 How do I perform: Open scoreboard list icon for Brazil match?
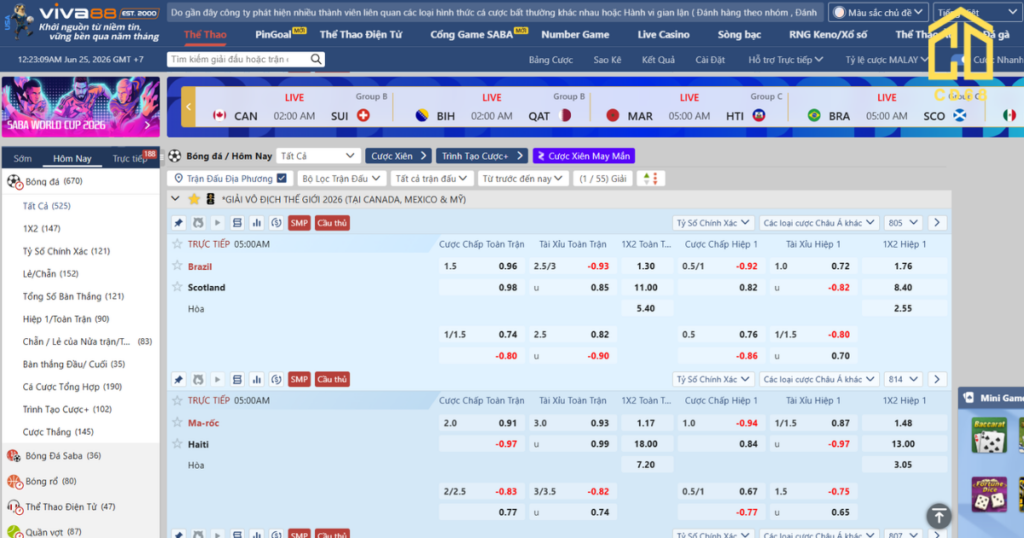click(x=237, y=223)
